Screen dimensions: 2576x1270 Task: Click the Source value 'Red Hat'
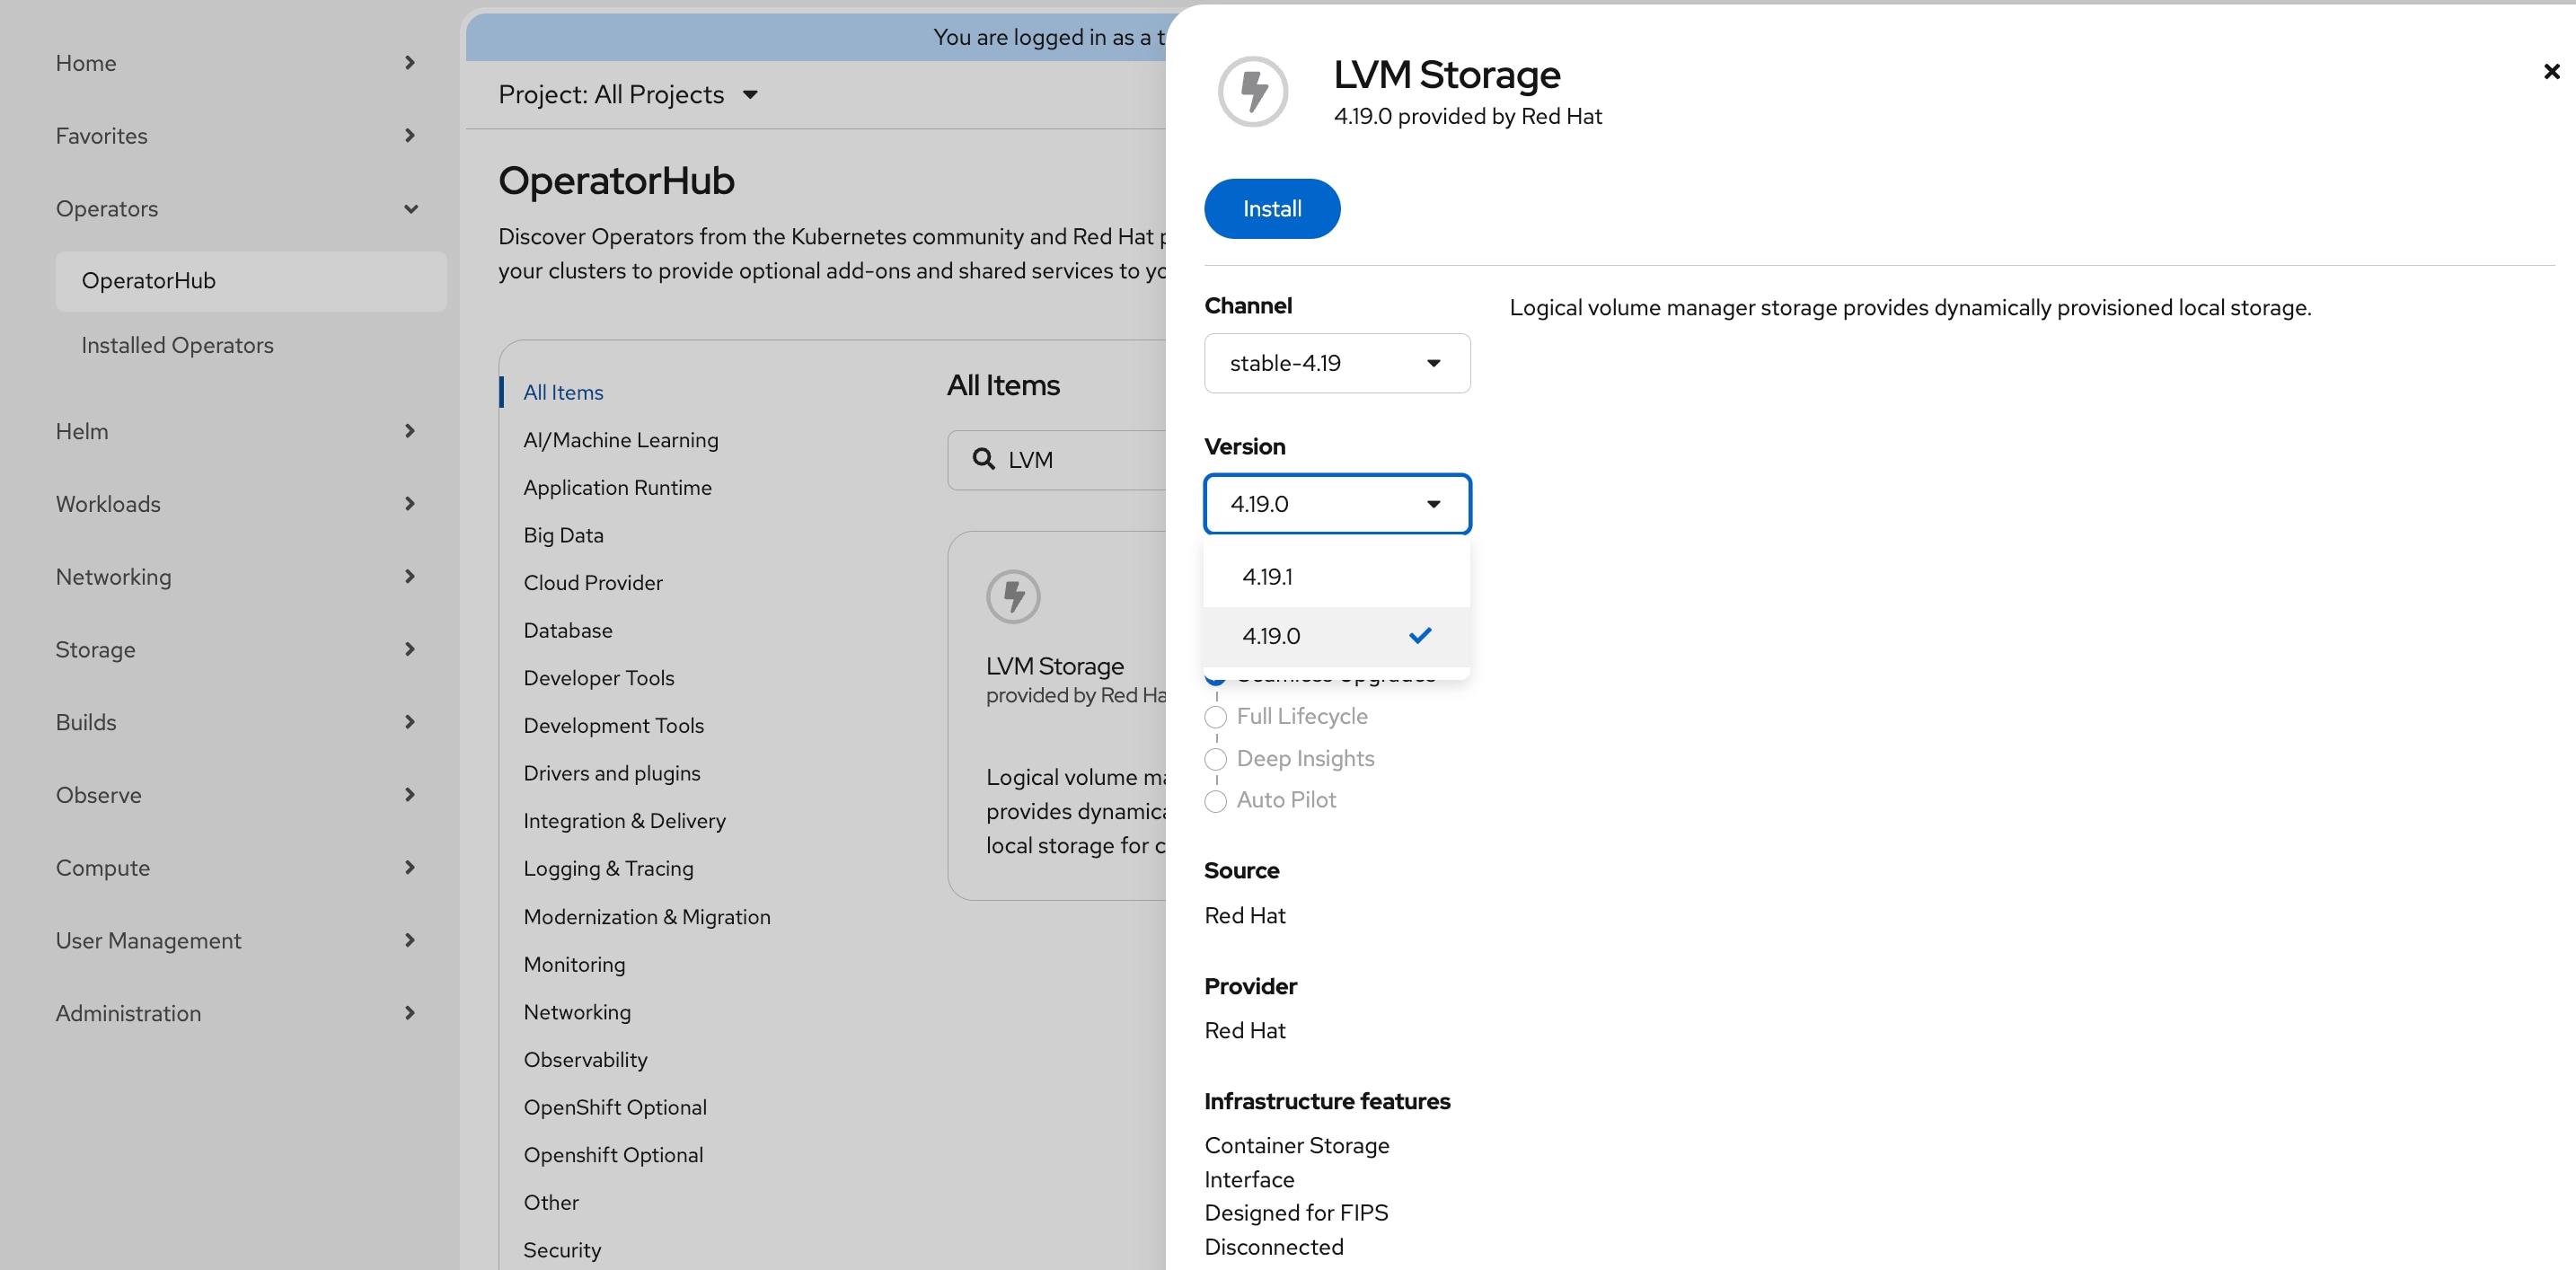(1245, 916)
